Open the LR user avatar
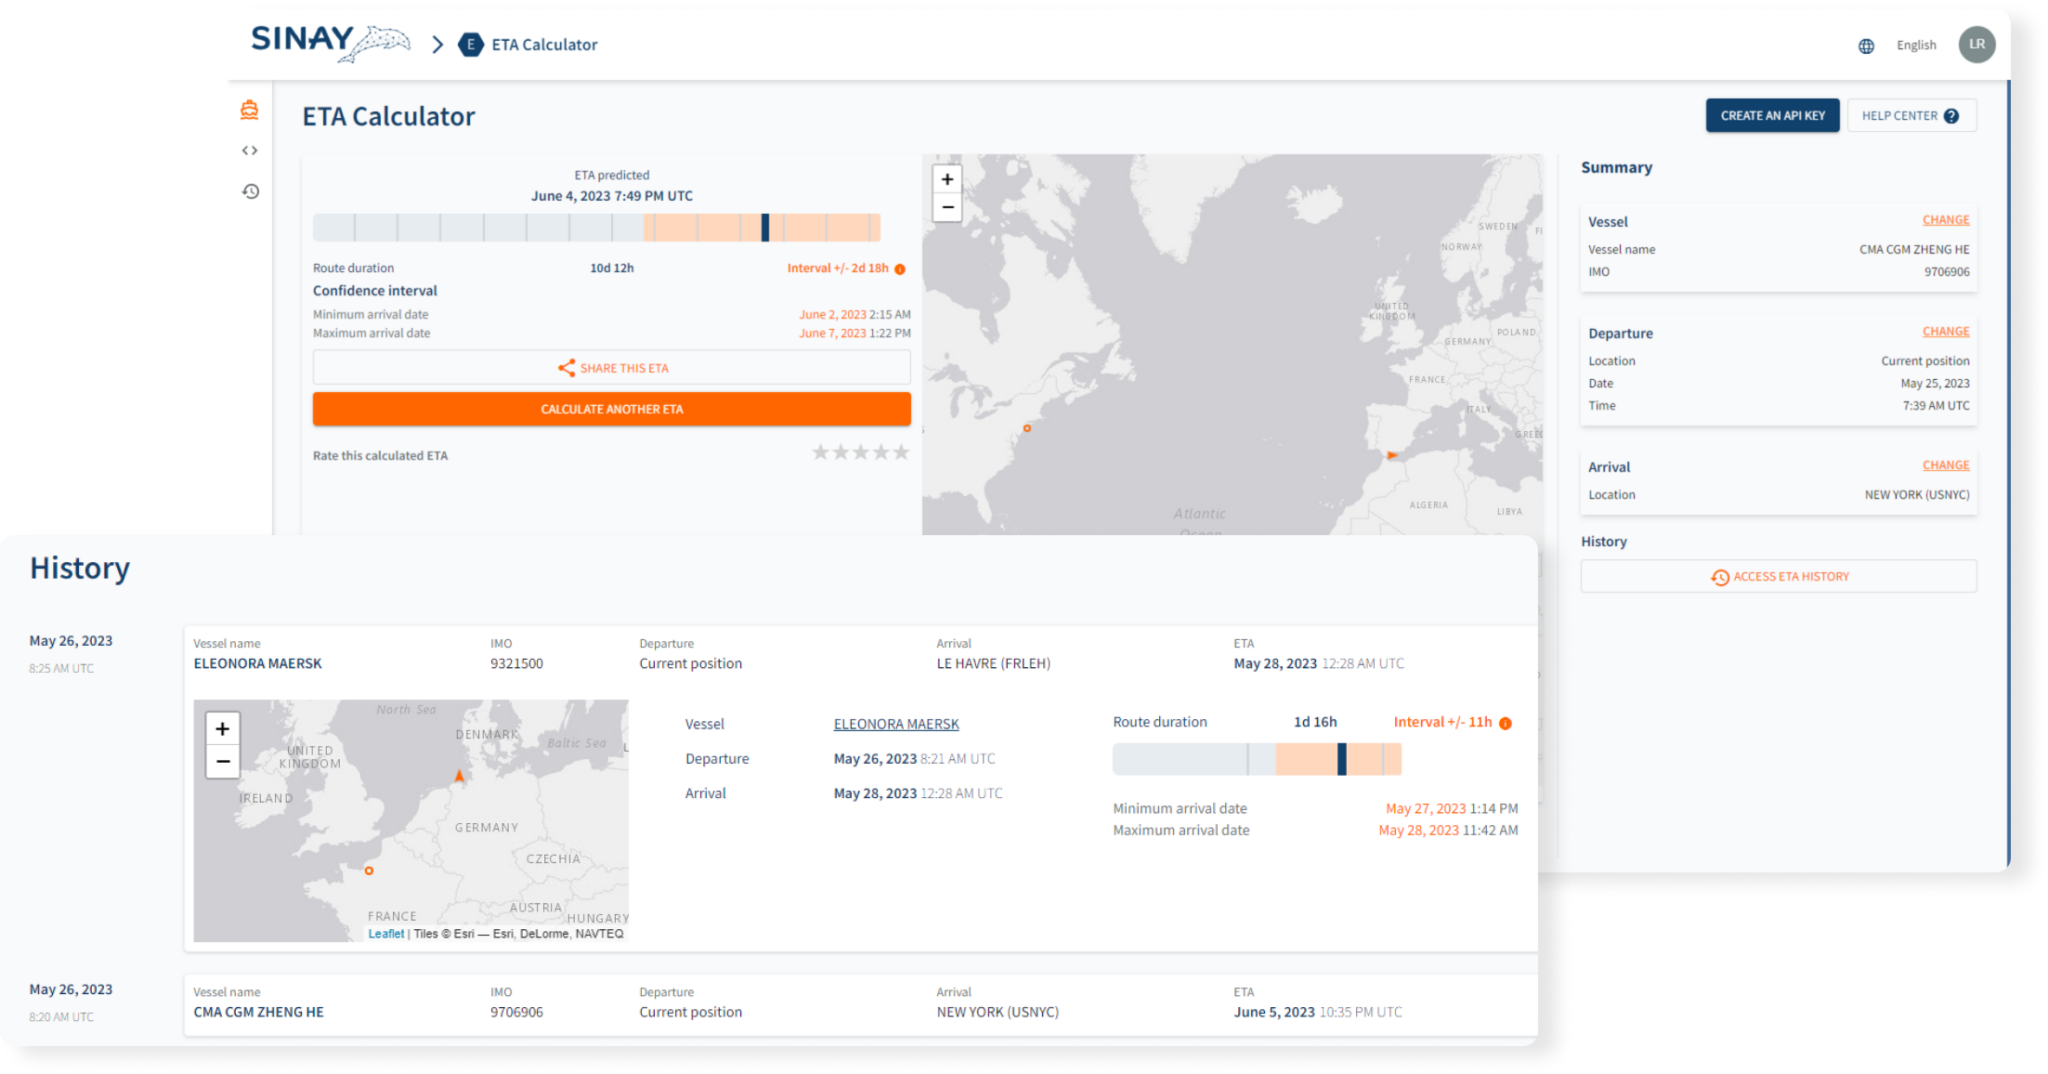The height and width of the screenshot is (1074, 2048). [x=1977, y=44]
